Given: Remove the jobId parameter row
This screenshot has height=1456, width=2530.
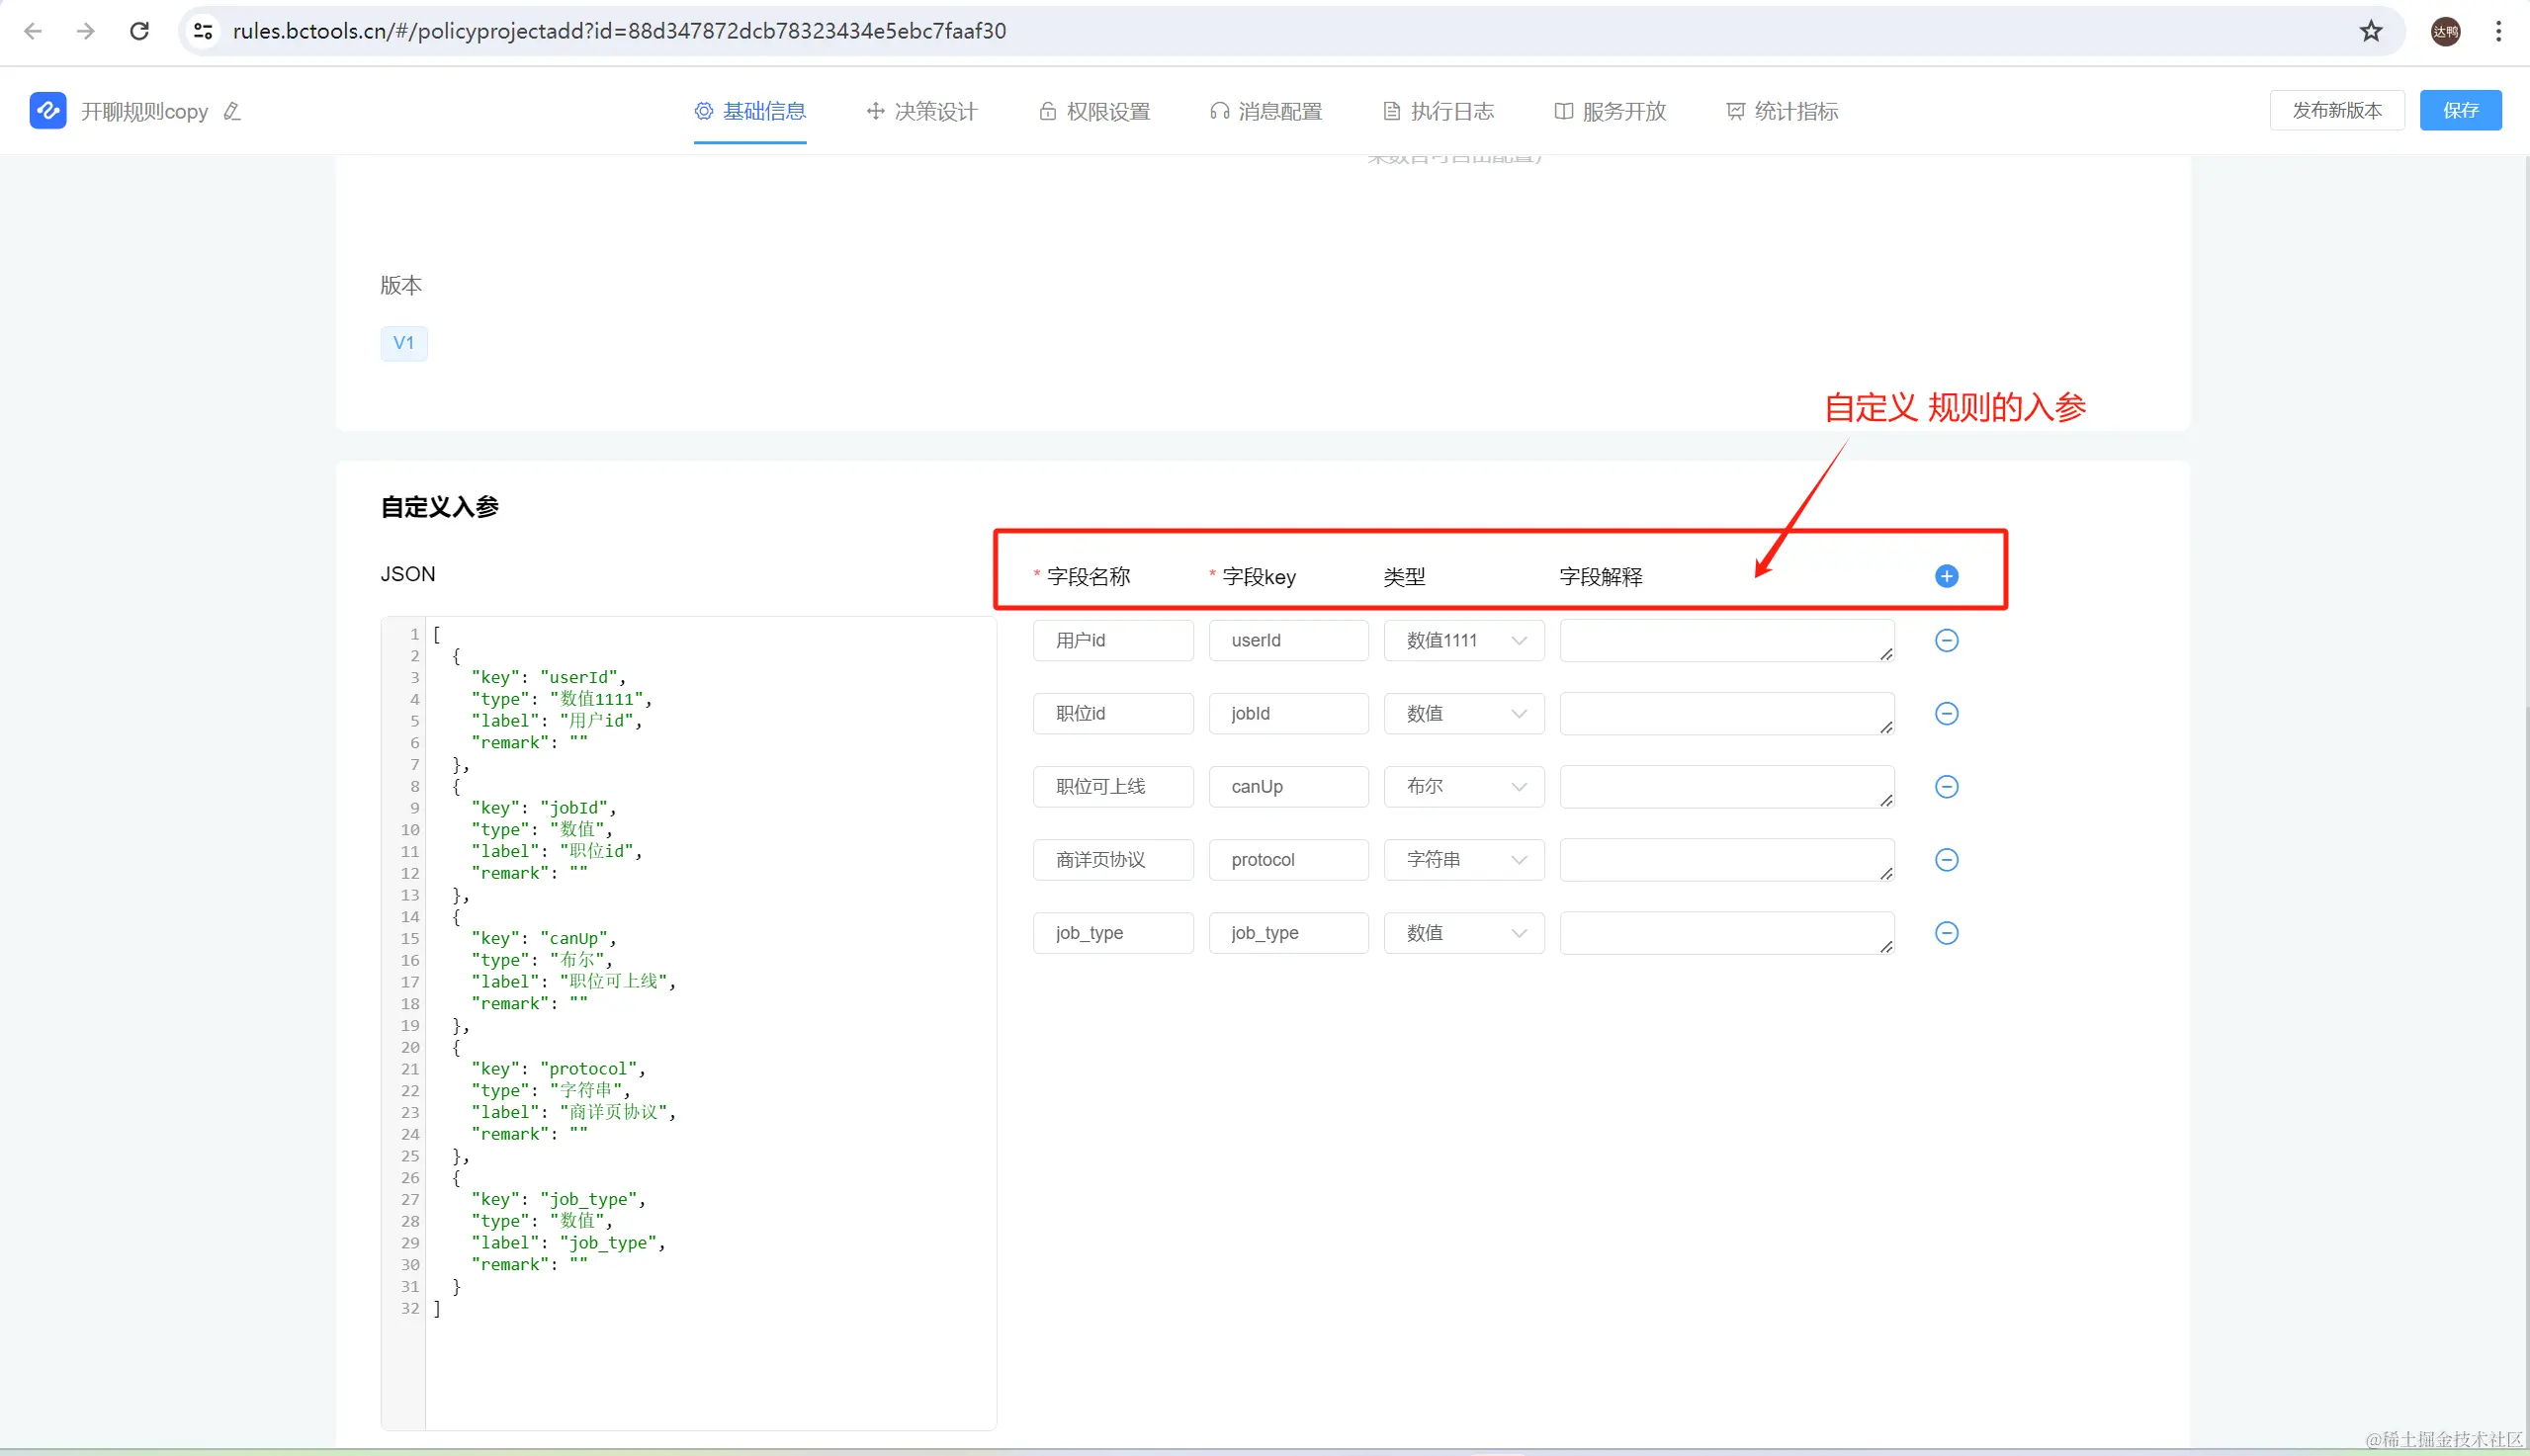Looking at the screenshot, I should tap(1946, 713).
